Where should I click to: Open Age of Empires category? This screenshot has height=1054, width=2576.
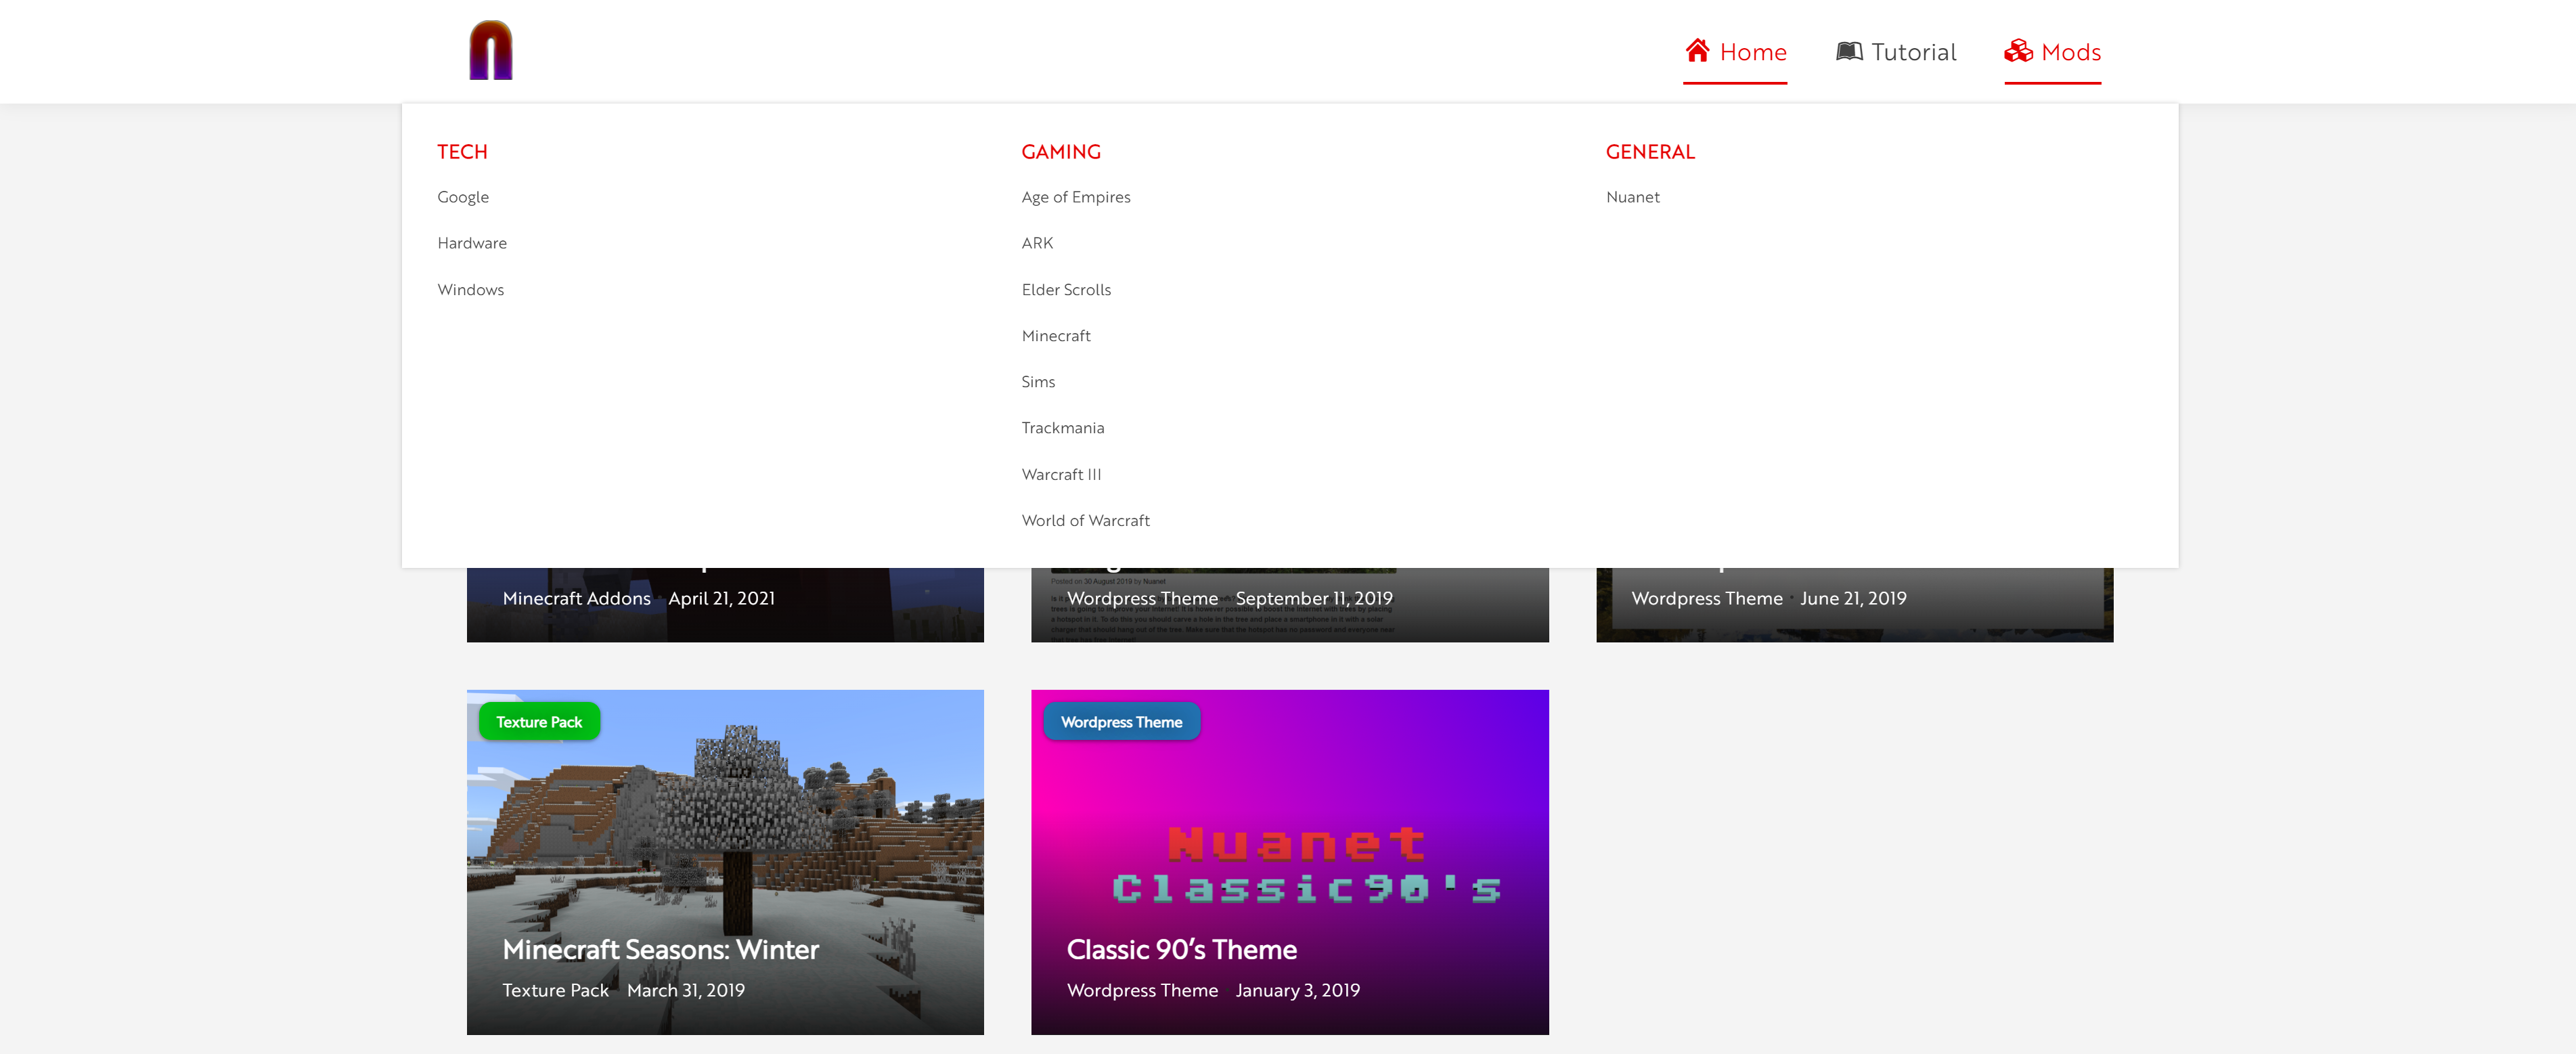[x=1076, y=197]
